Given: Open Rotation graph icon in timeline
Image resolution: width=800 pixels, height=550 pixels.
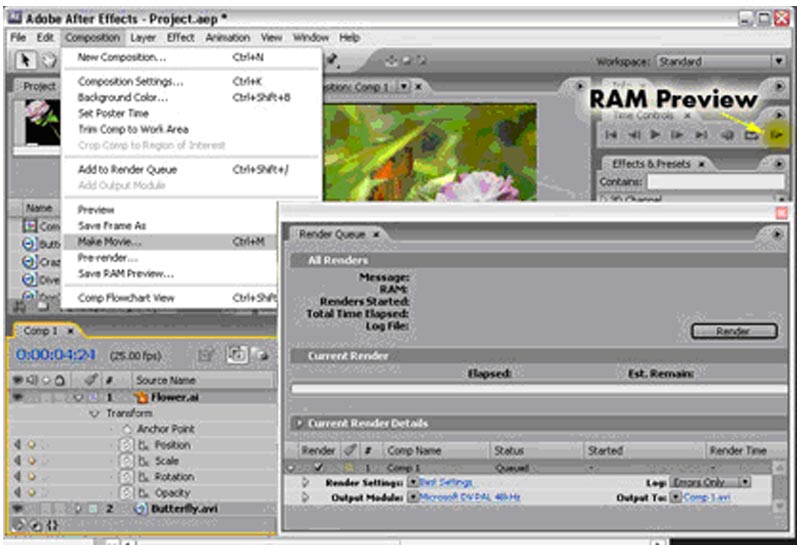Looking at the screenshot, I should coord(143,477).
